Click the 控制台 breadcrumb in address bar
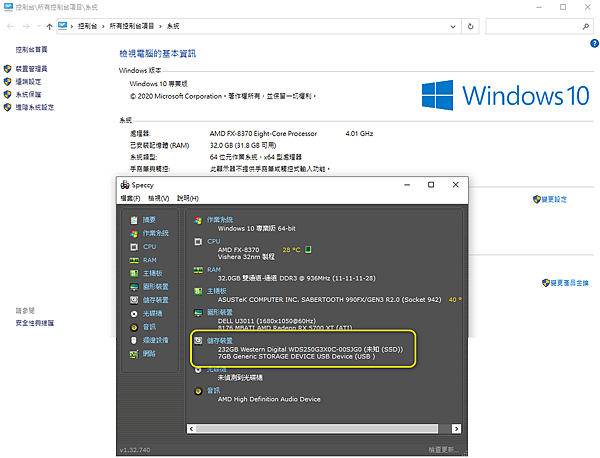Screen dimensions: 600x458 (x=87, y=26)
